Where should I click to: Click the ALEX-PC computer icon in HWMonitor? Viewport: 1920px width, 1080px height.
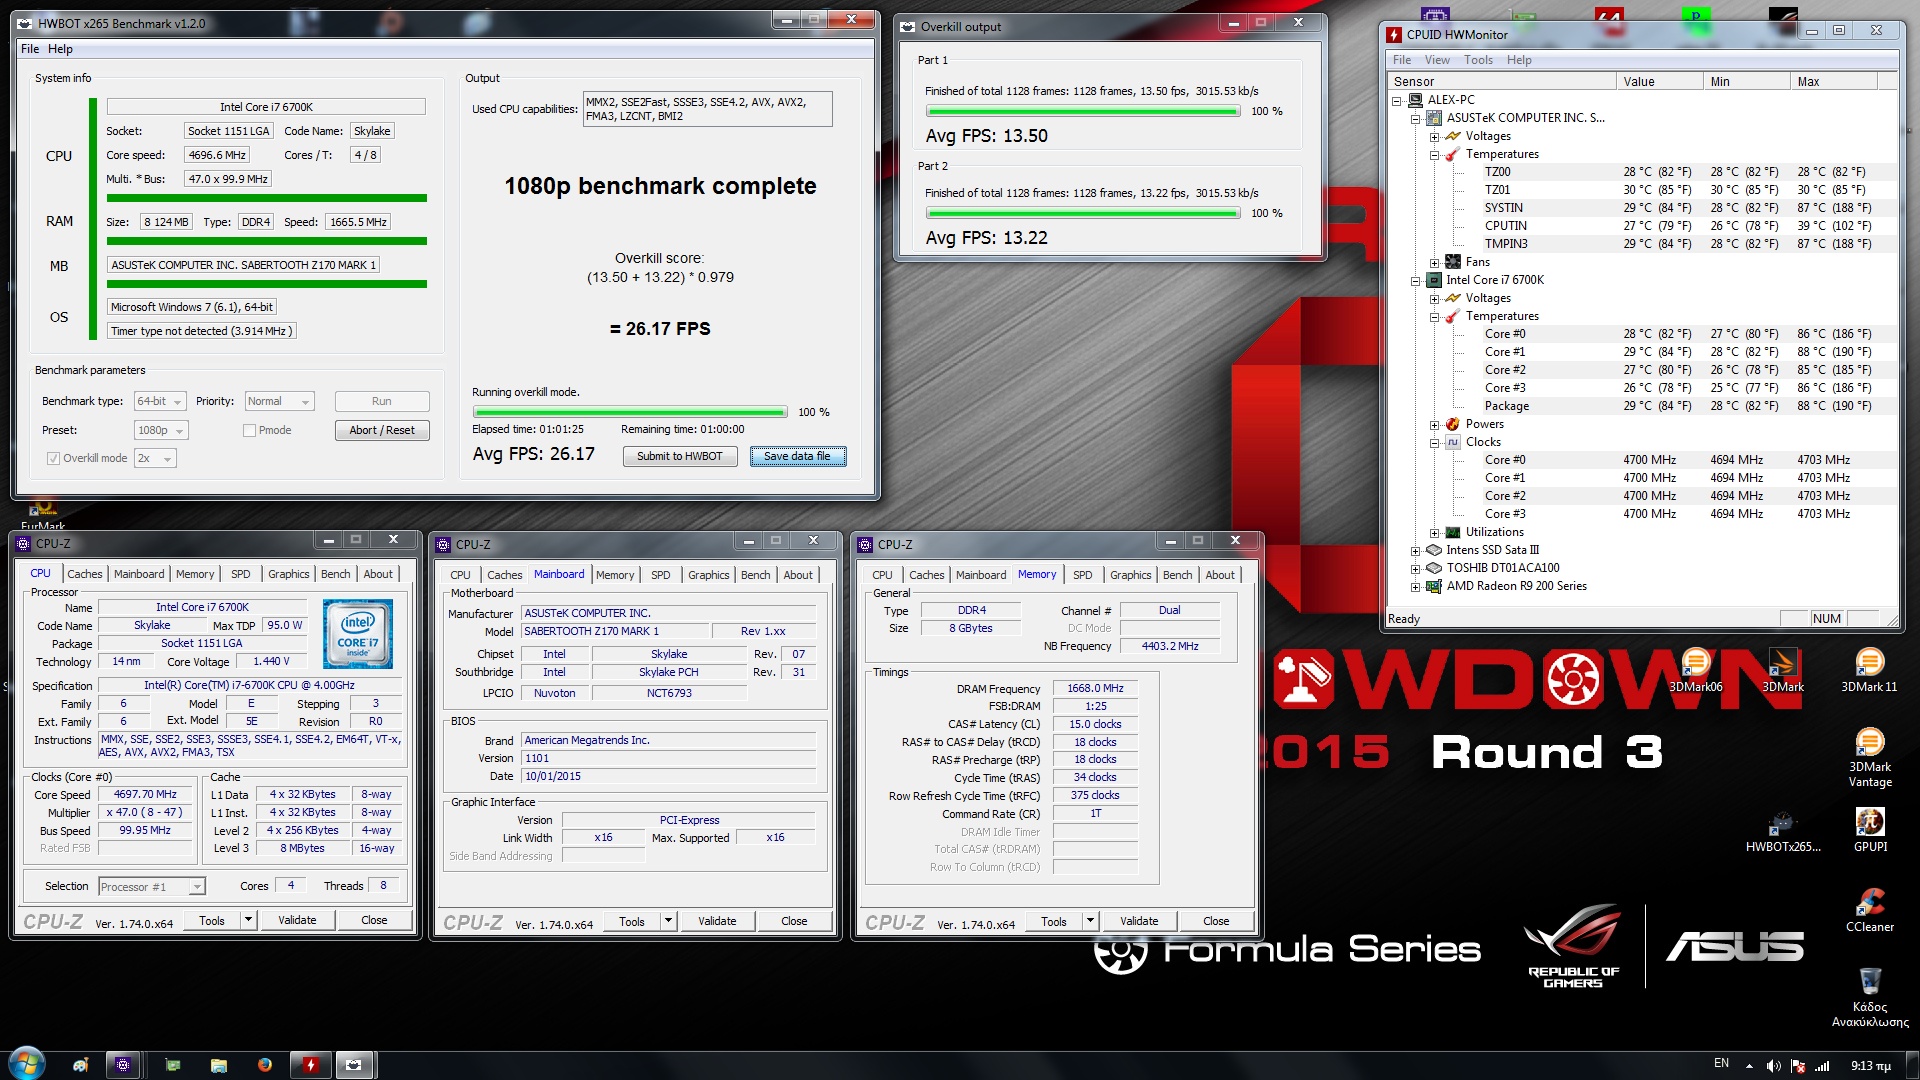tap(1415, 100)
